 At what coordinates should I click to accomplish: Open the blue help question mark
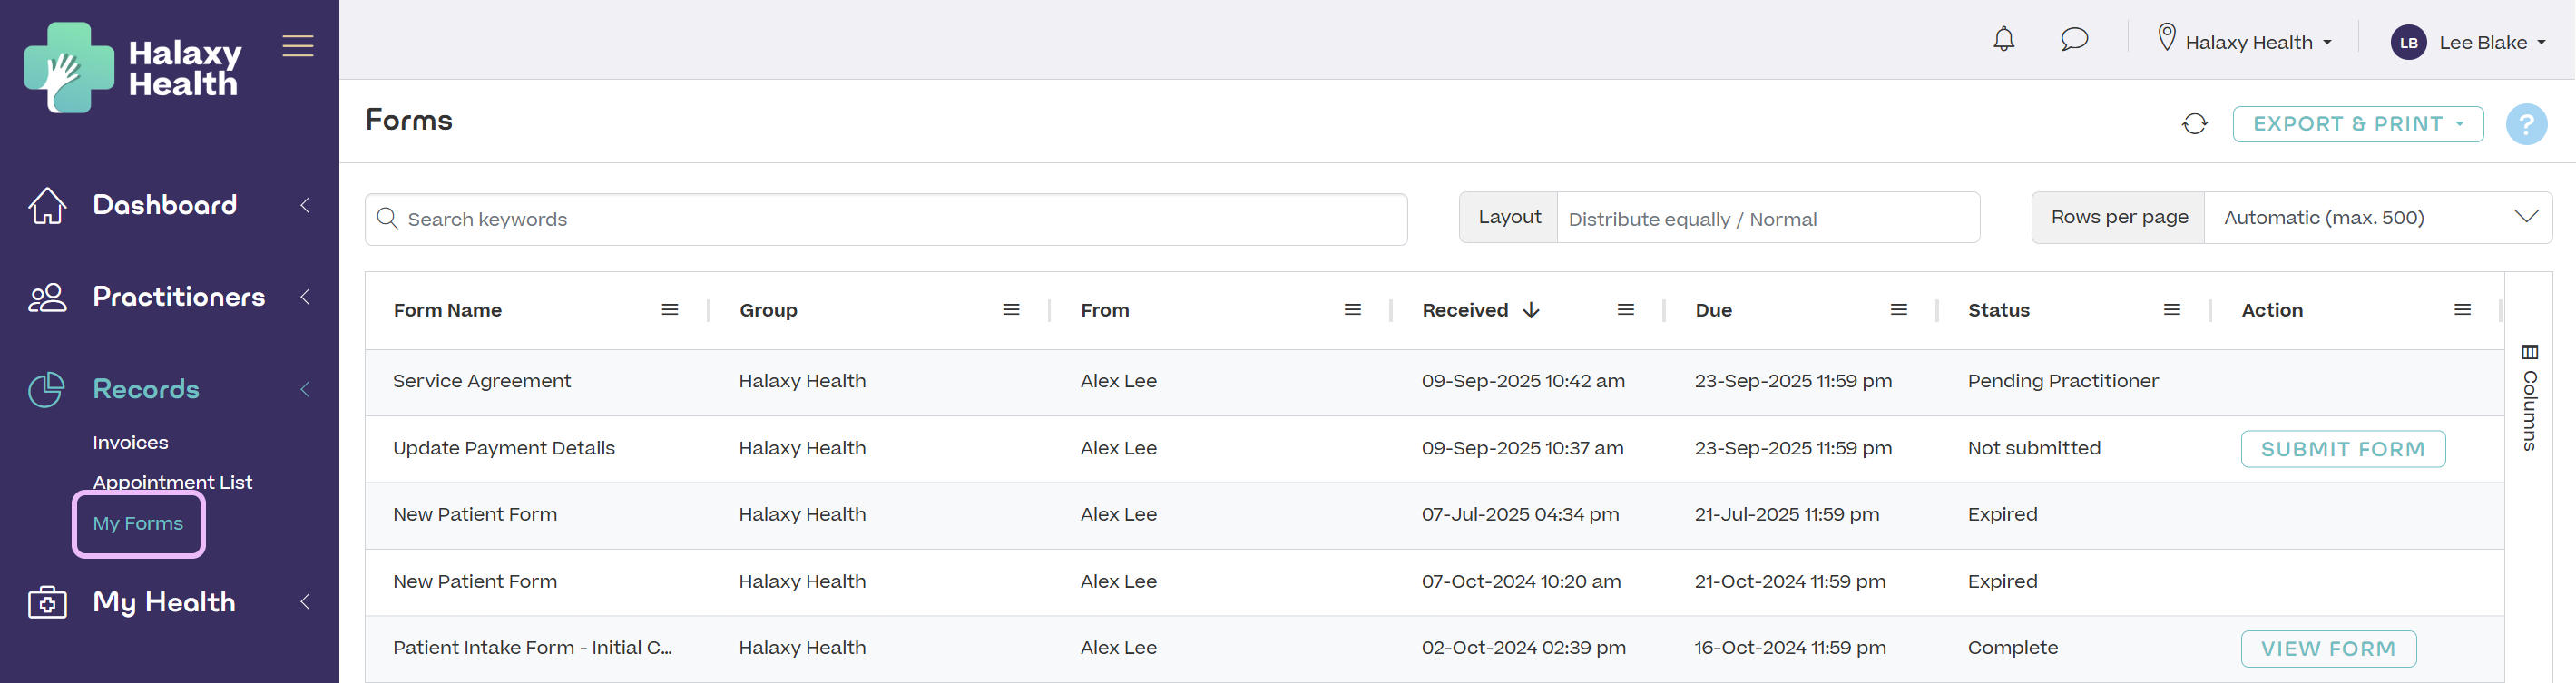[x=2525, y=125]
